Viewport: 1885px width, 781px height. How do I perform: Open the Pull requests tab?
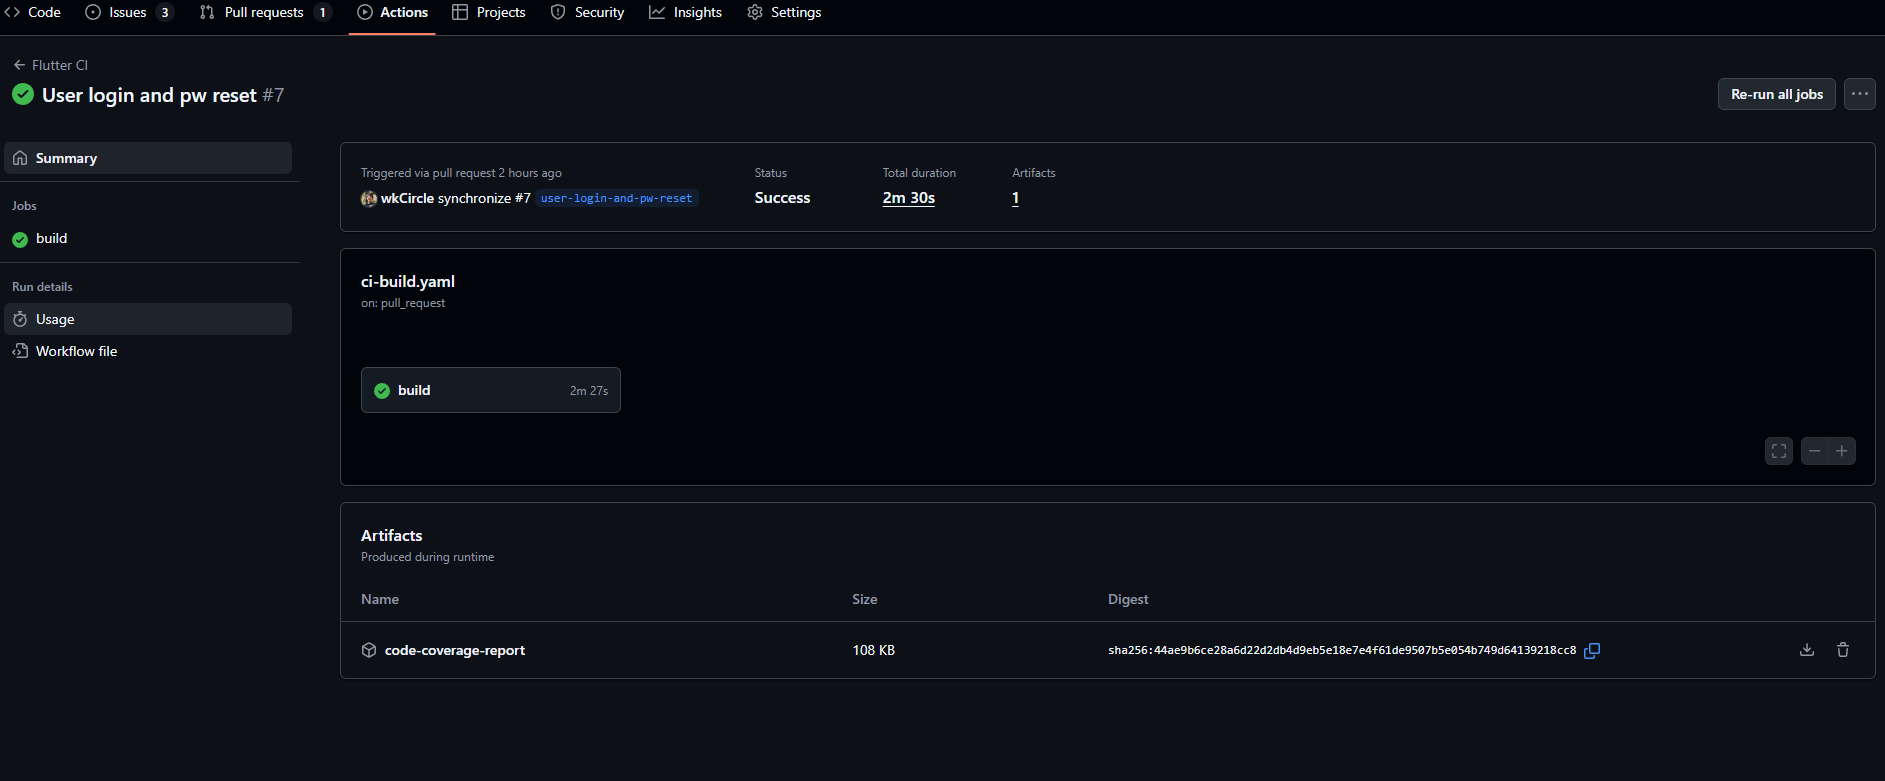click(x=263, y=12)
